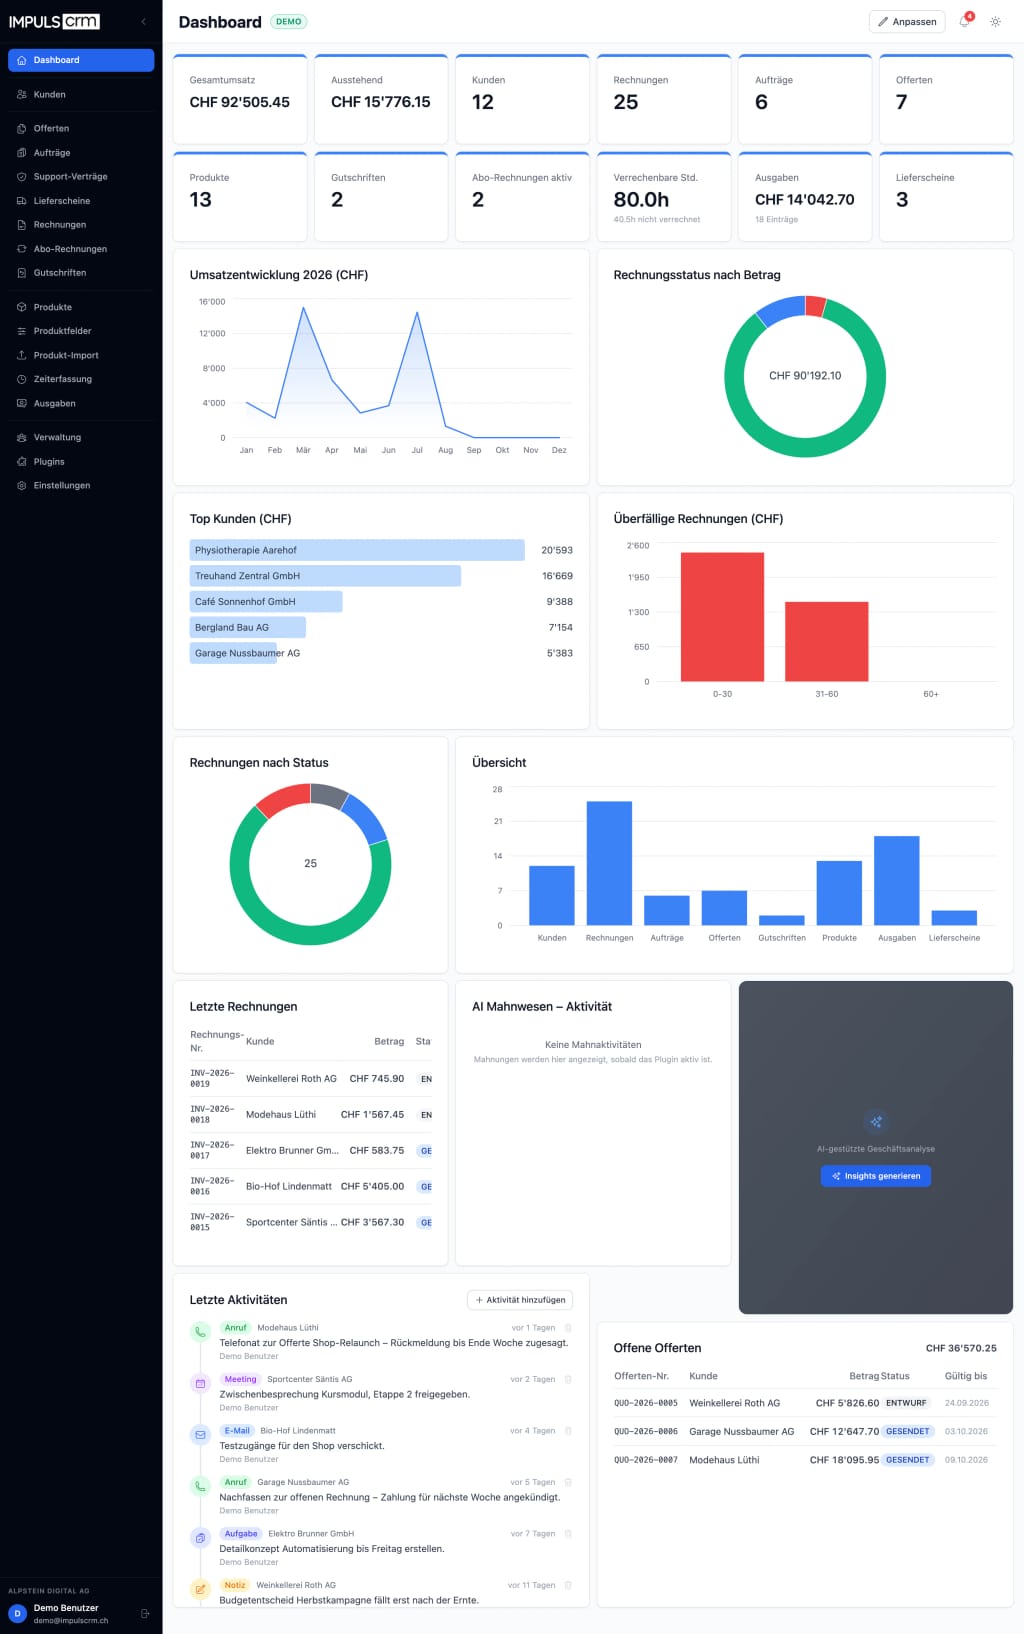Viewport: 1024px width, 1634px height.
Task: Click the red 0-30 overdue bar
Action: [x=722, y=617]
